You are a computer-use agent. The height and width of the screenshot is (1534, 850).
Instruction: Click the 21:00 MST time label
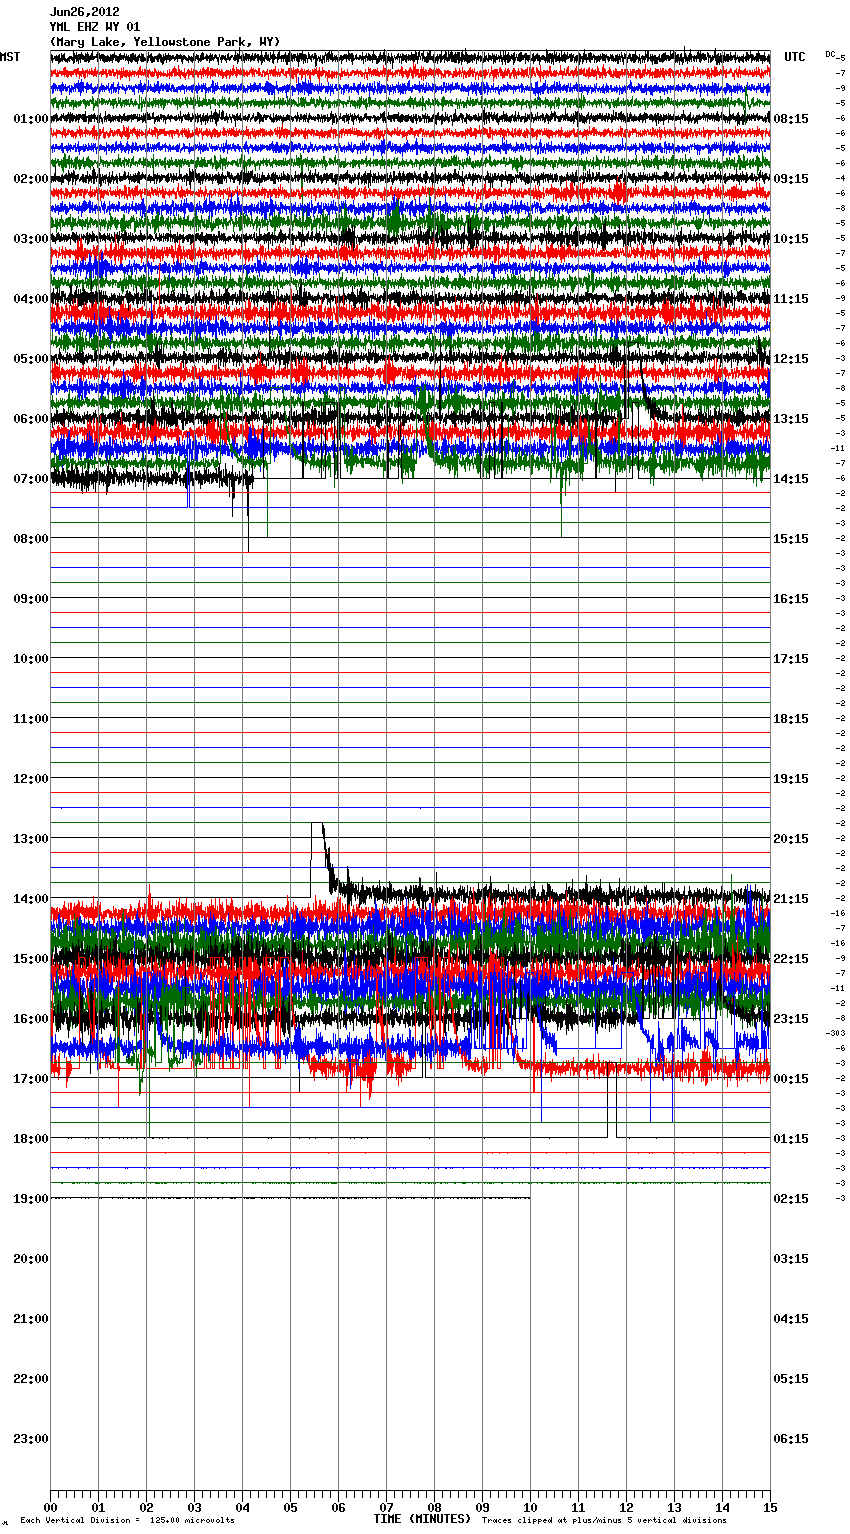coord(31,1319)
